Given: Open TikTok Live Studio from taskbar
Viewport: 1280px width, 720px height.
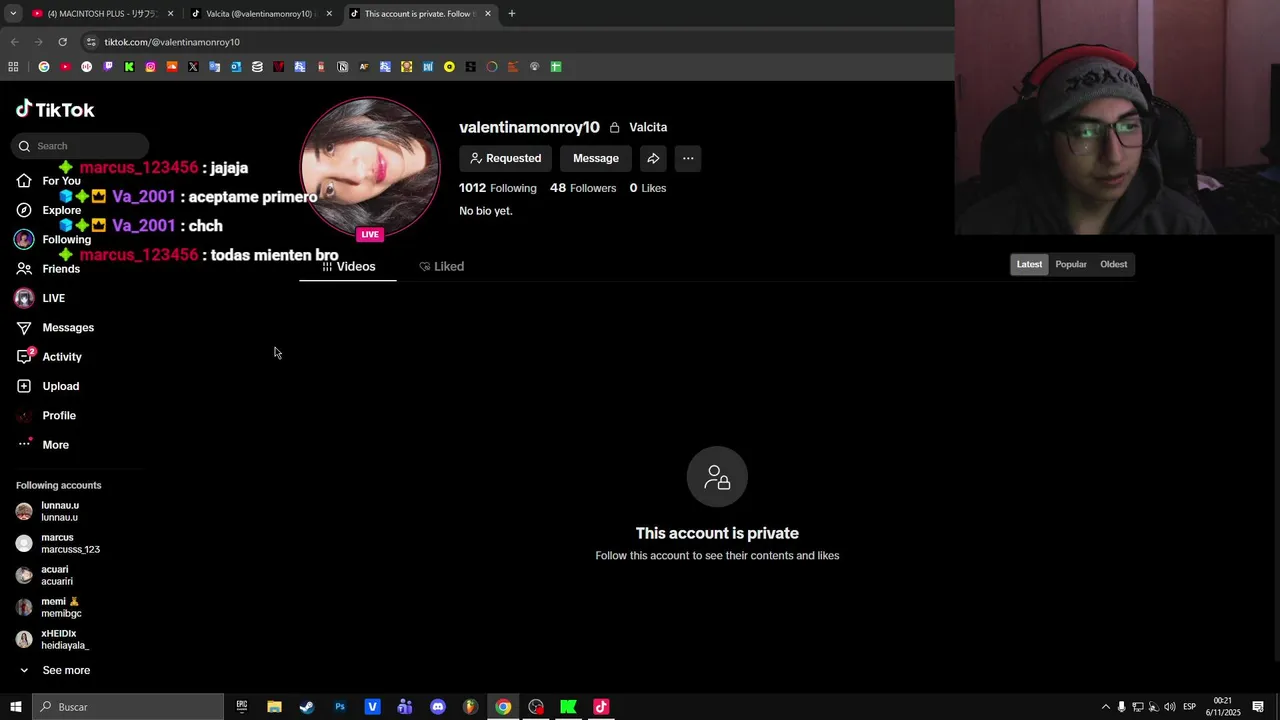Looking at the screenshot, I should (x=601, y=707).
